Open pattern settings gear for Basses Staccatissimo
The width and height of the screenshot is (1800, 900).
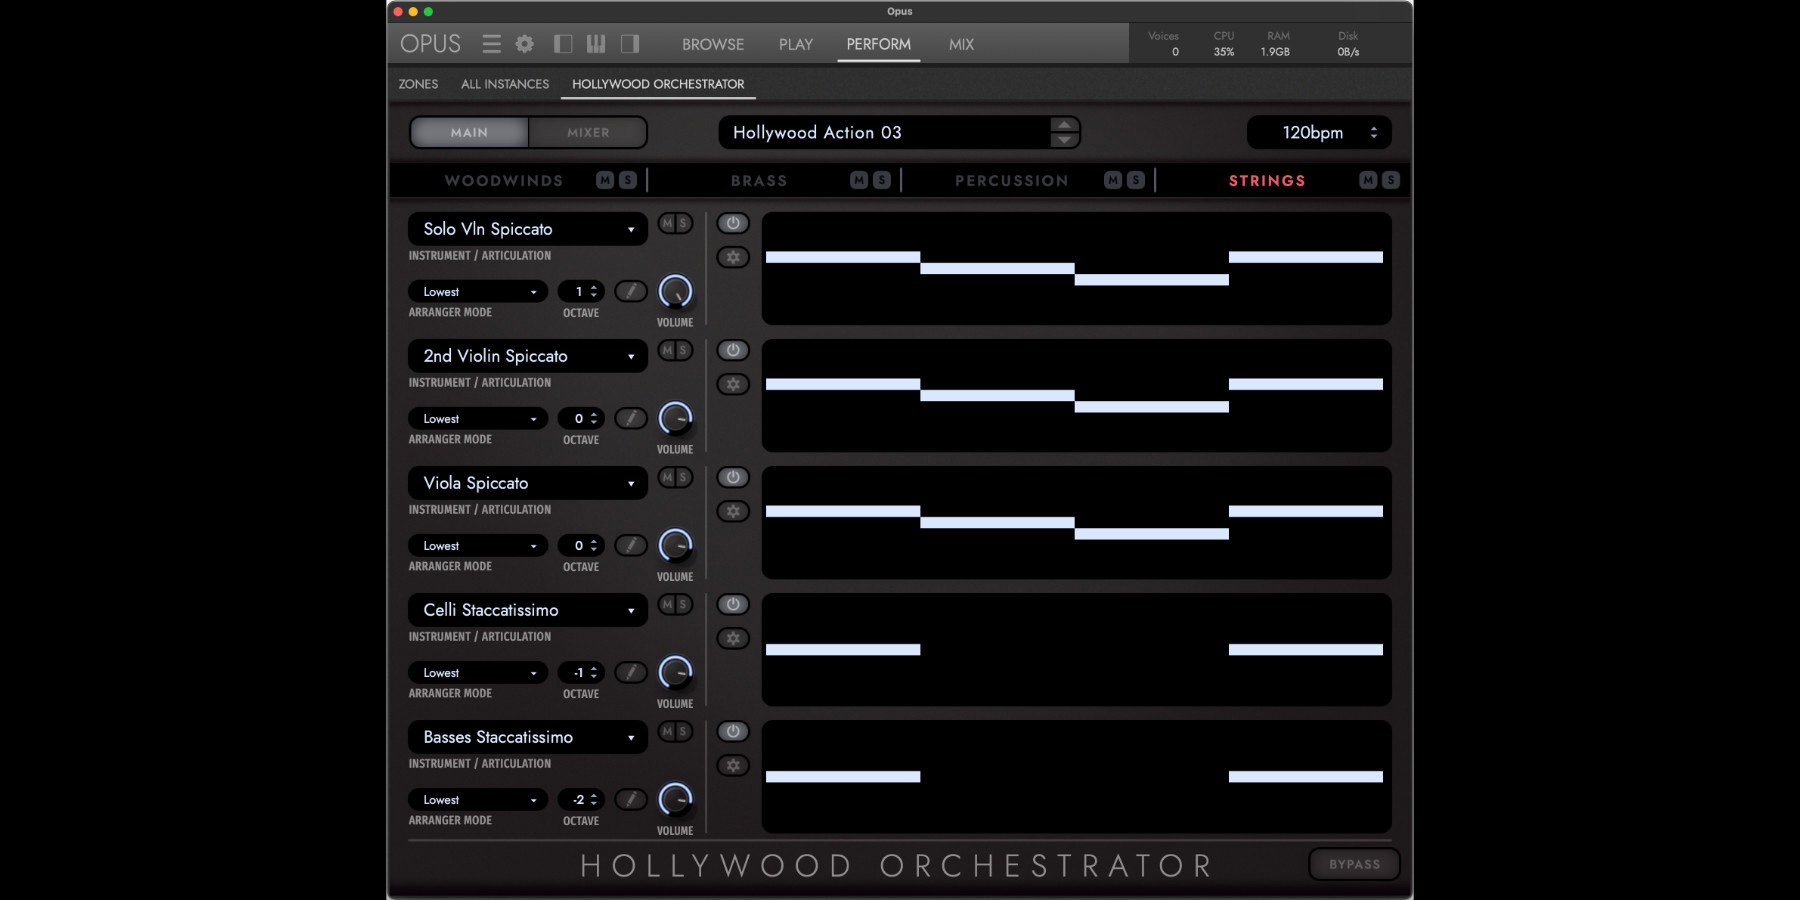[733, 765]
